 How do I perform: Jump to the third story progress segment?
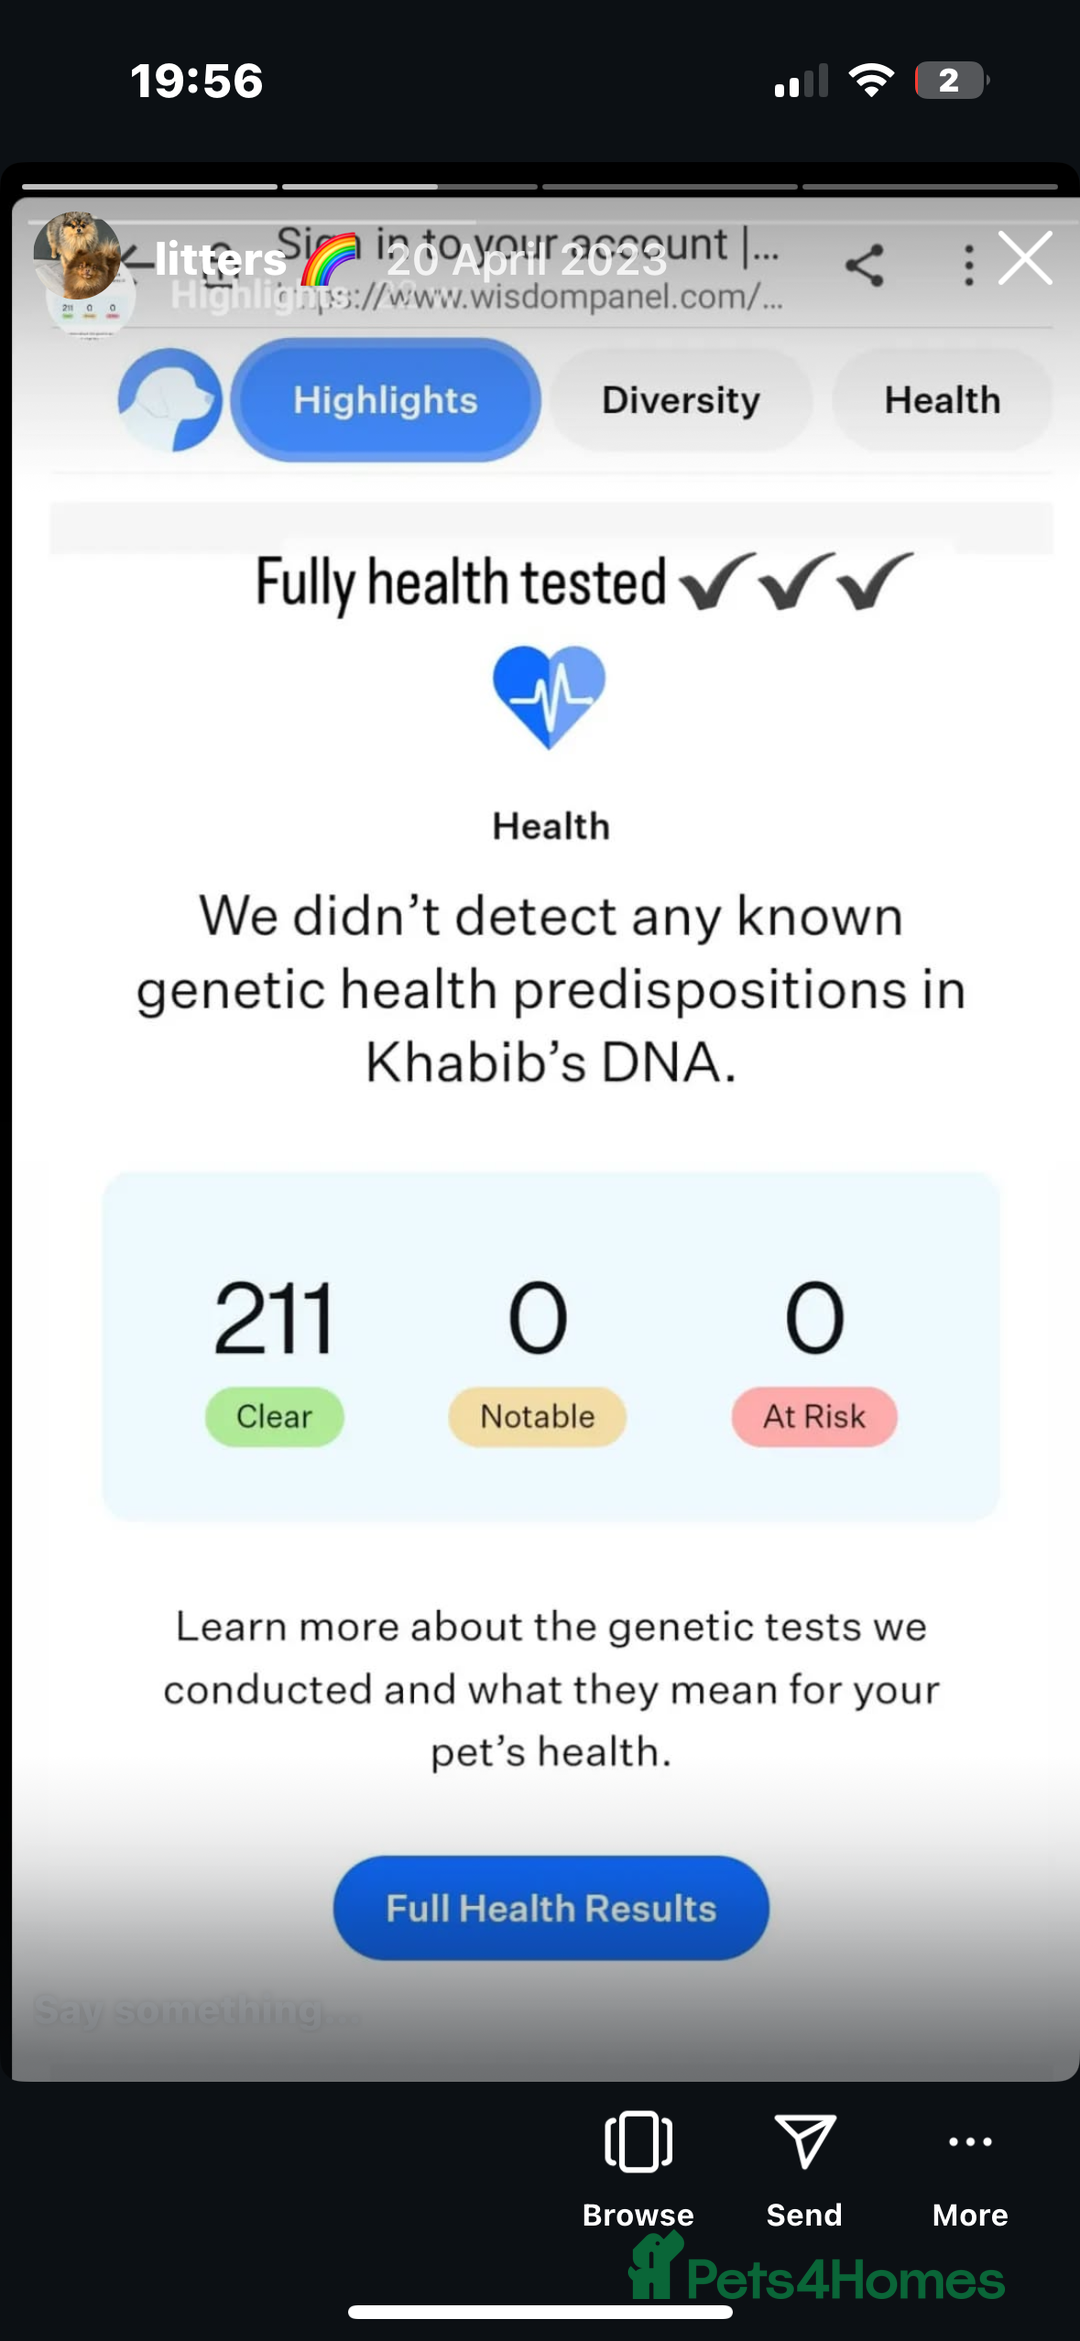(669, 186)
